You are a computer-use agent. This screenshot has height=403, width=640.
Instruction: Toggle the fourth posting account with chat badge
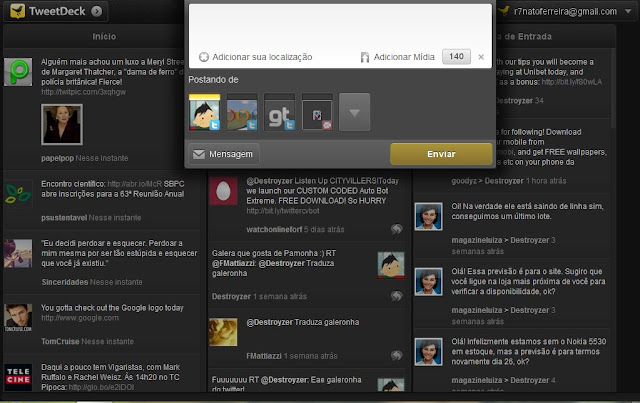(x=317, y=112)
